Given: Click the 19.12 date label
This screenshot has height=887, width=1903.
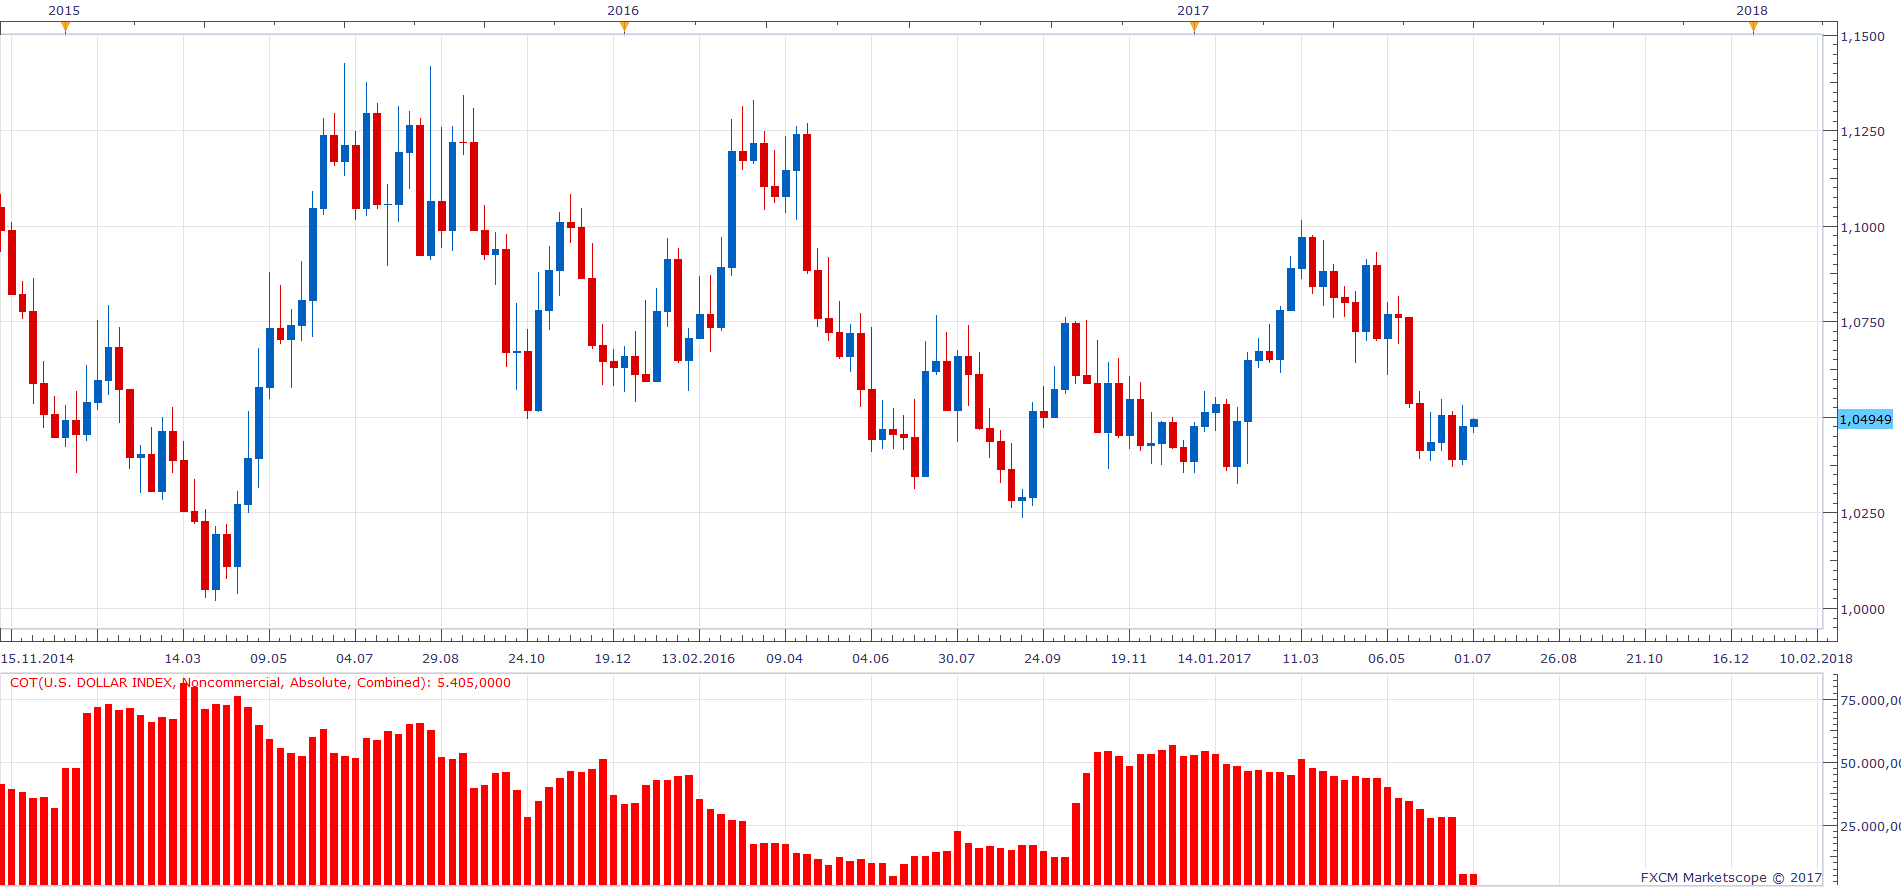Looking at the screenshot, I should [613, 658].
